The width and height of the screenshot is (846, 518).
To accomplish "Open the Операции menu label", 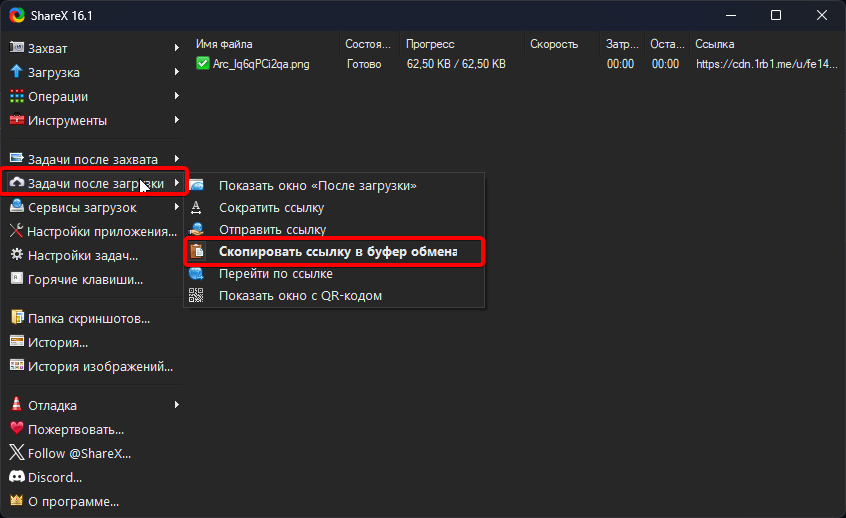I will click(x=58, y=97).
